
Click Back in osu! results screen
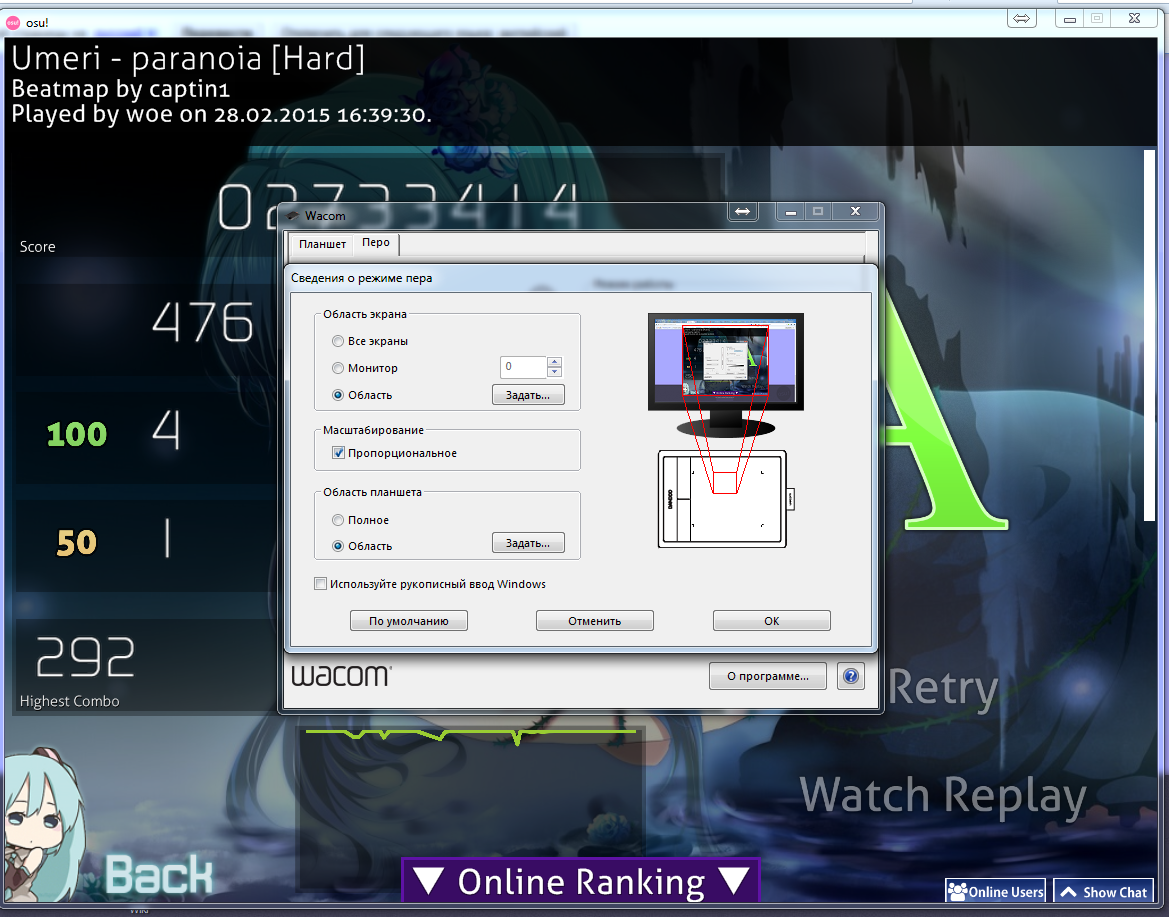[x=159, y=875]
